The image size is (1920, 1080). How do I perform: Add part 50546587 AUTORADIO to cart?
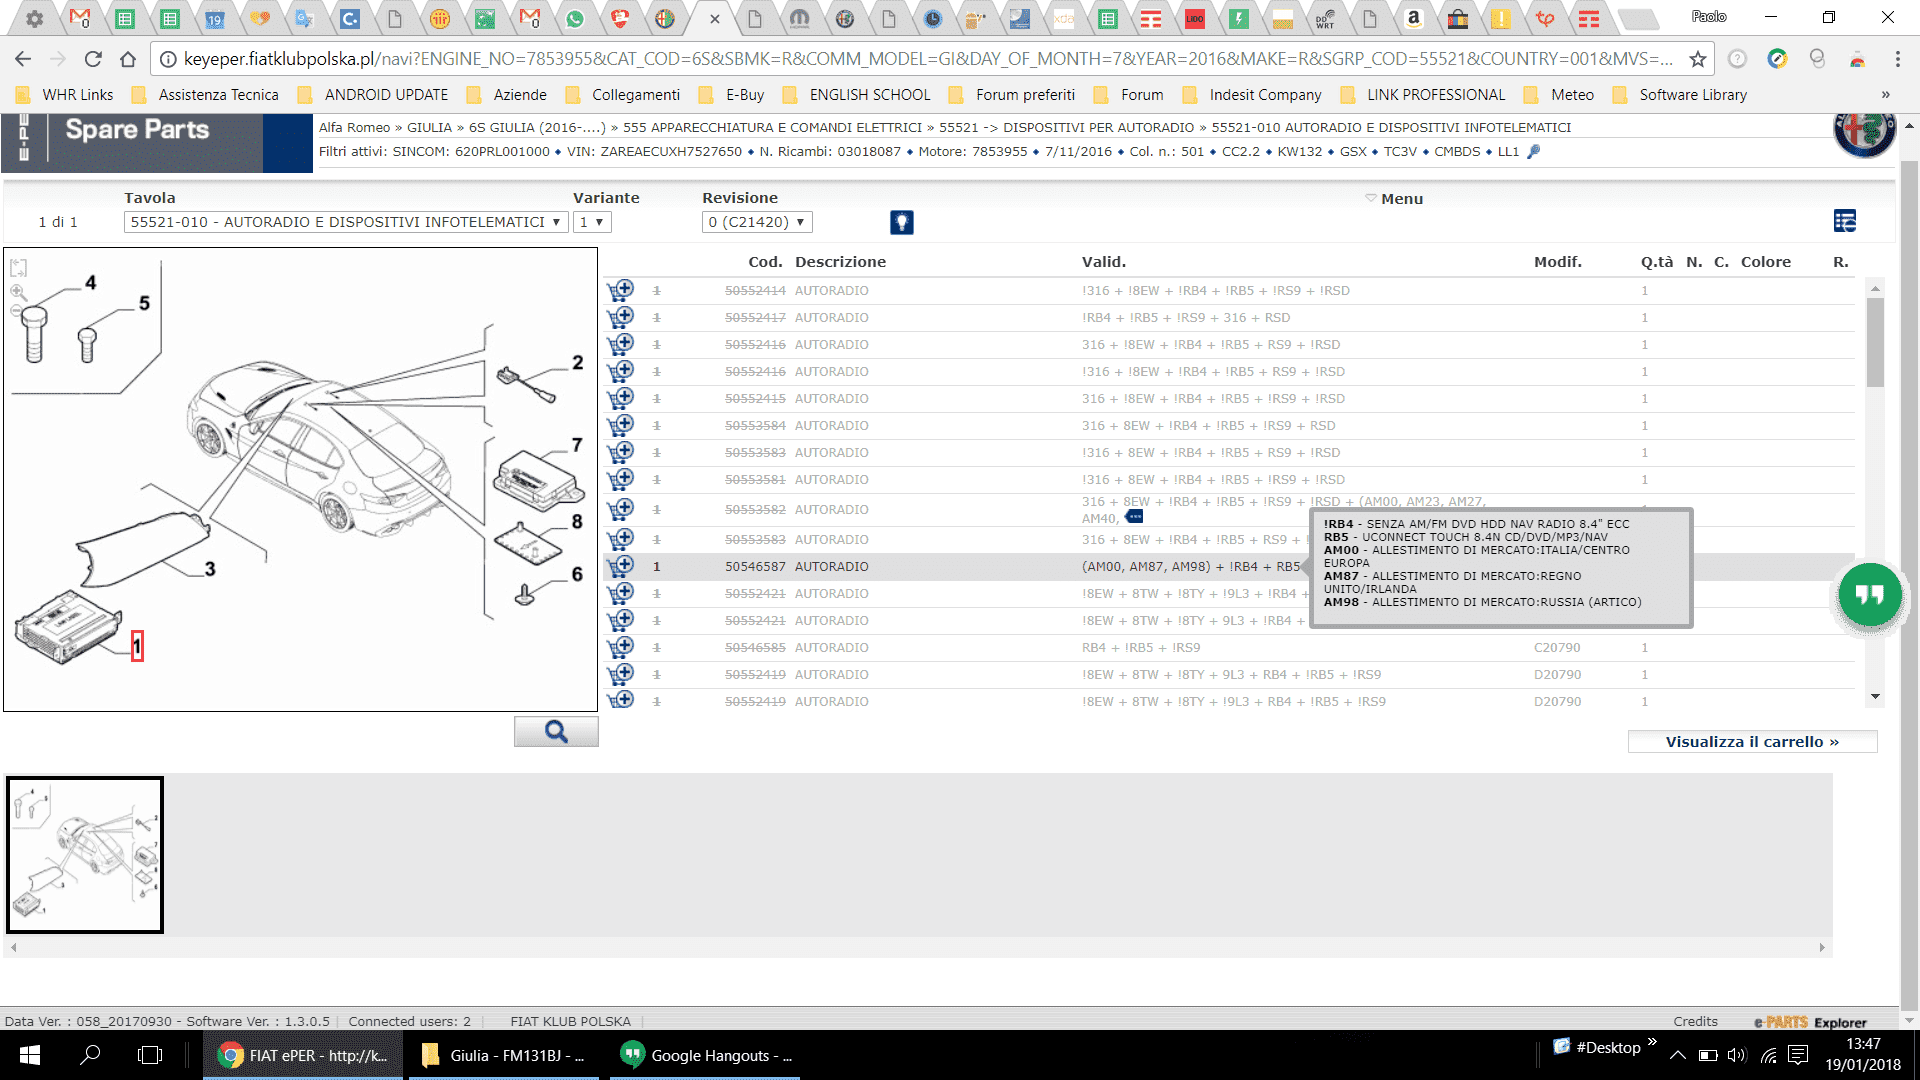(620, 566)
